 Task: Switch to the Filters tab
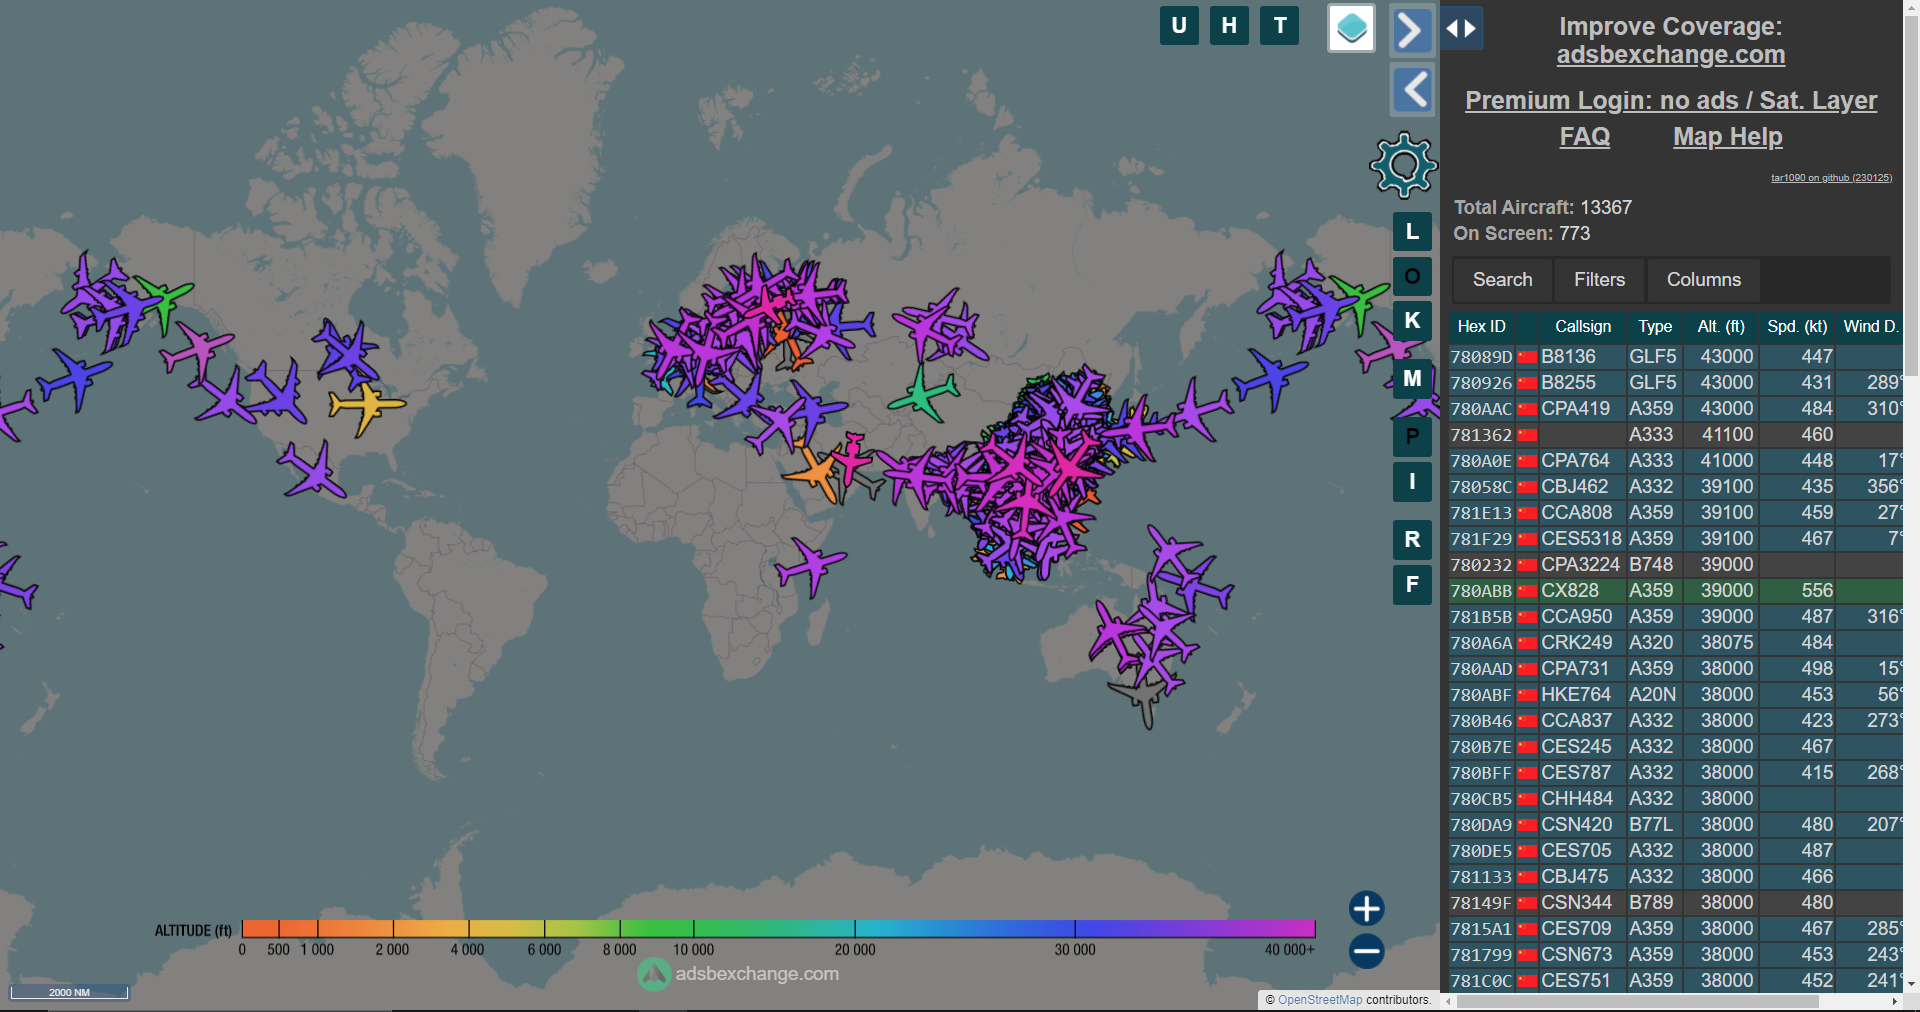pos(1599,280)
